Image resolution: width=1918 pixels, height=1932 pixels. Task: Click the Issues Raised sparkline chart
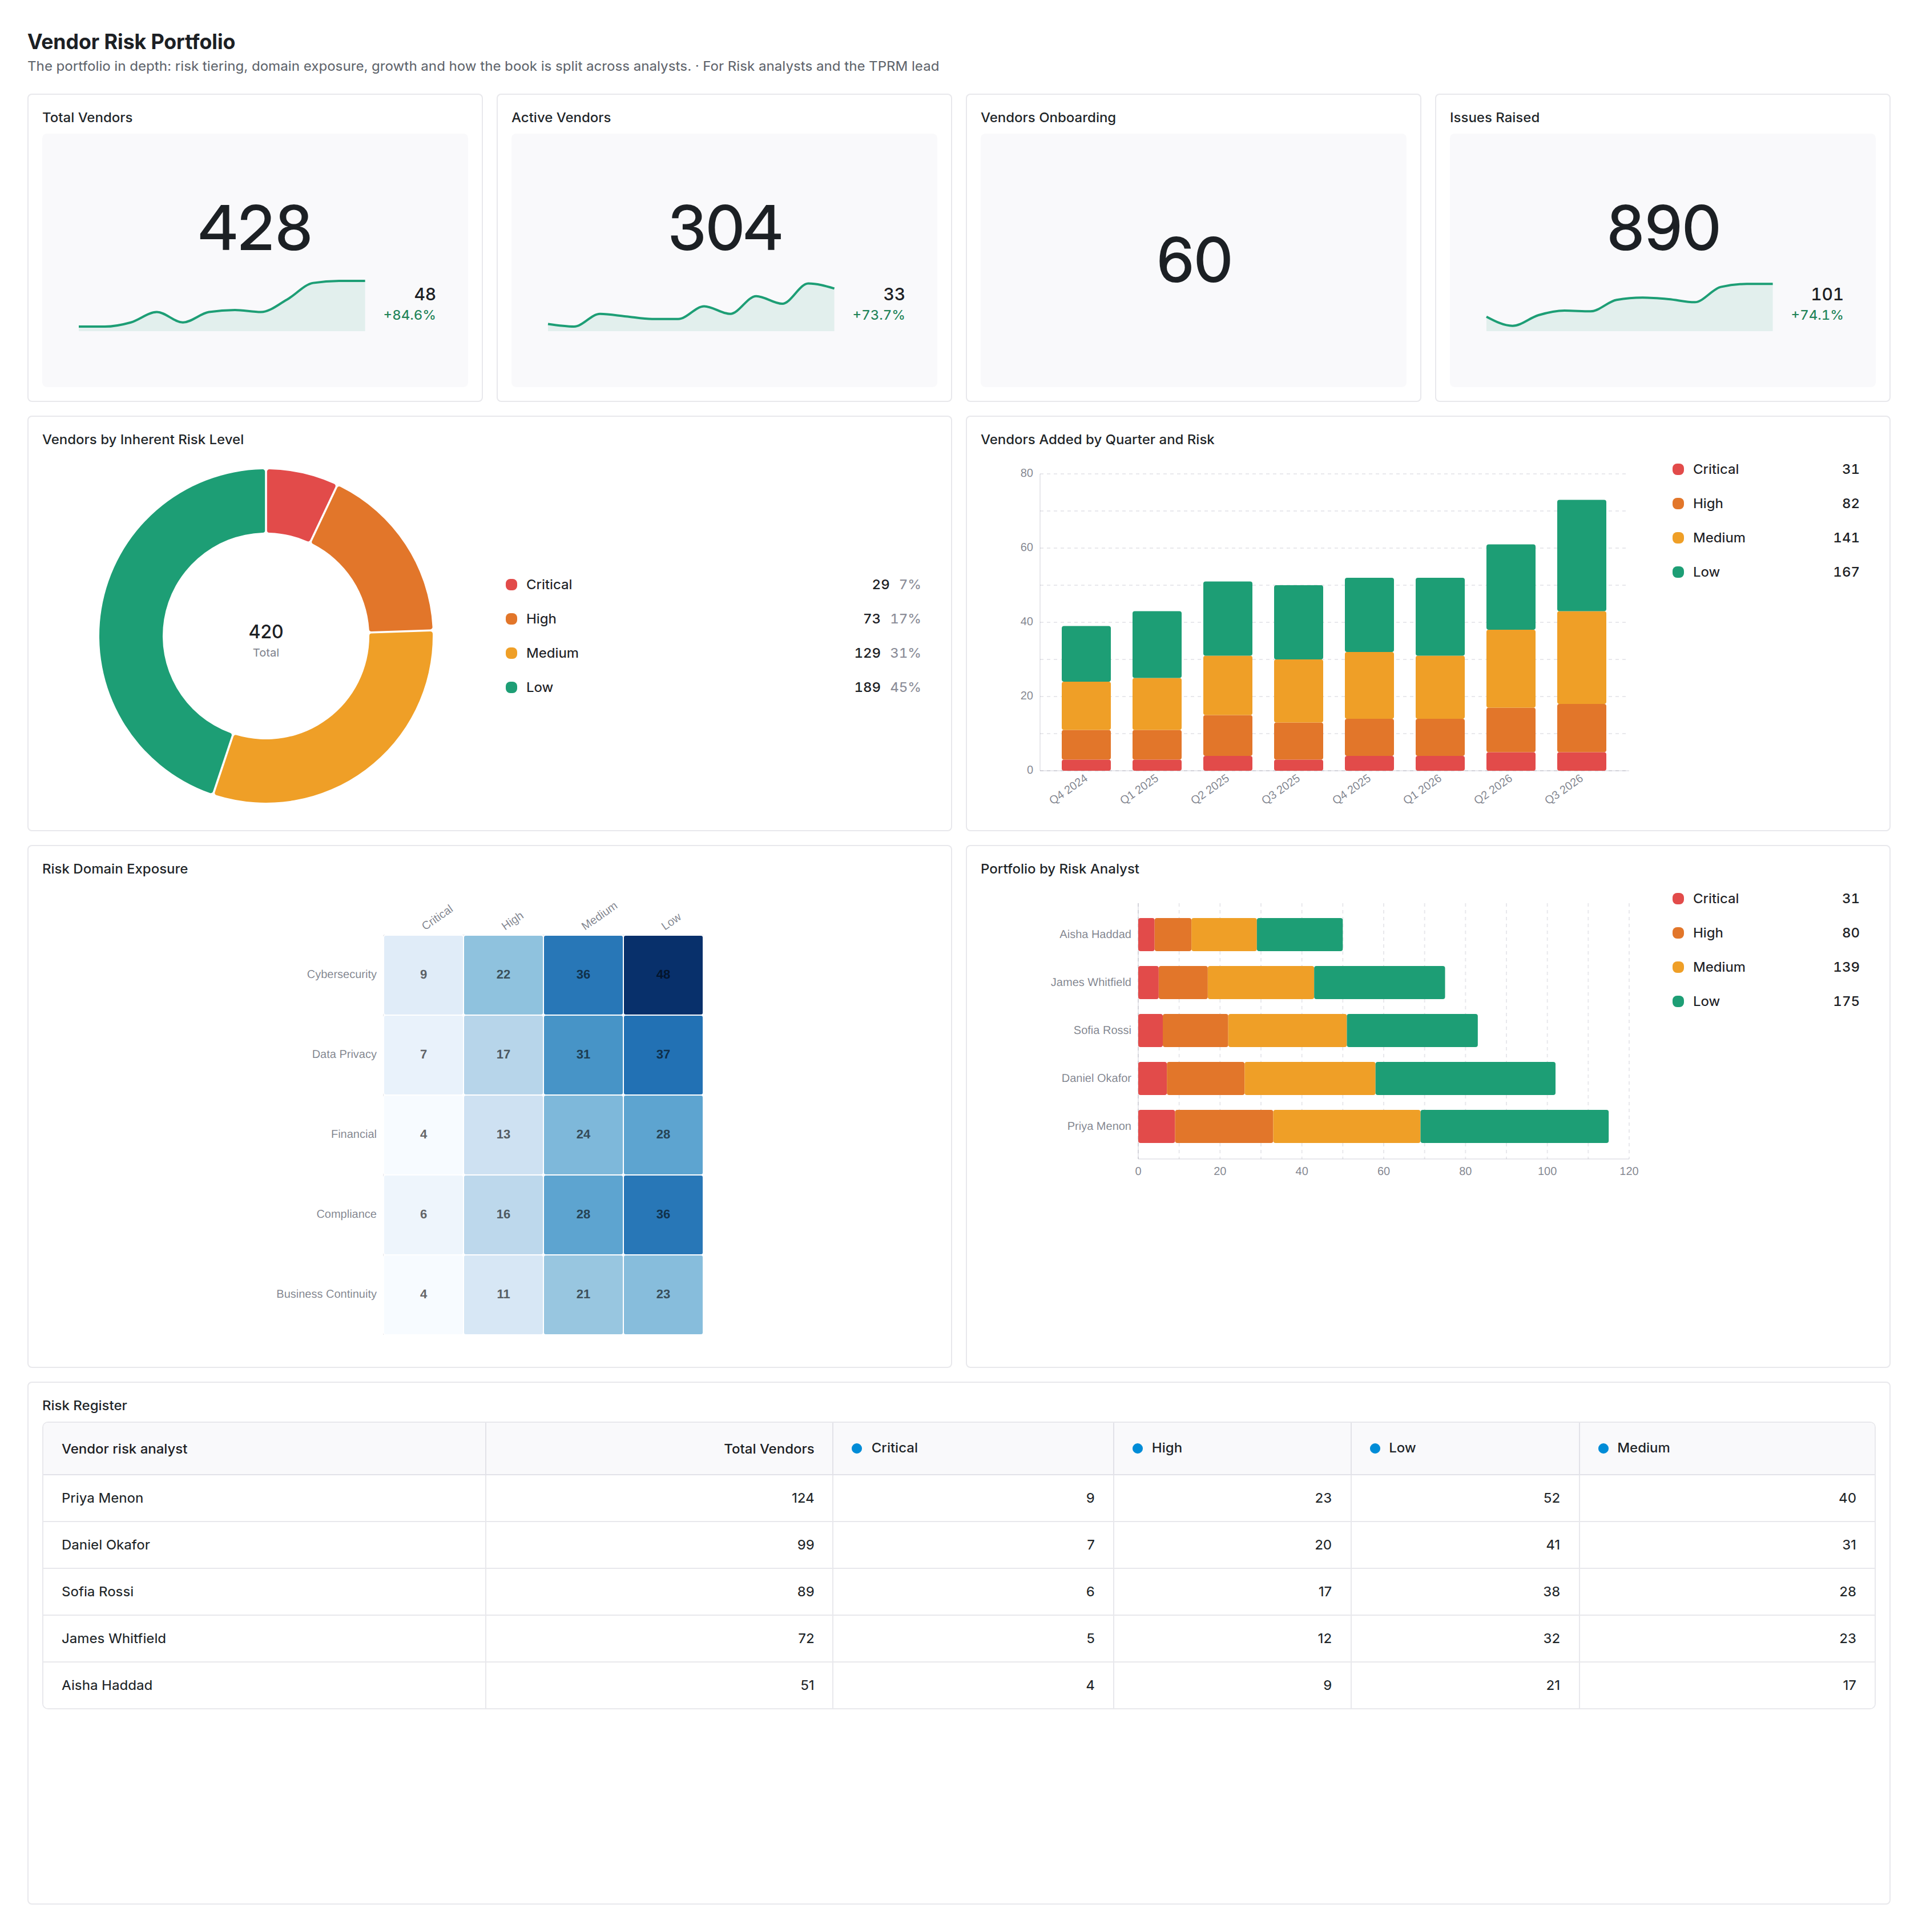(x=1629, y=306)
